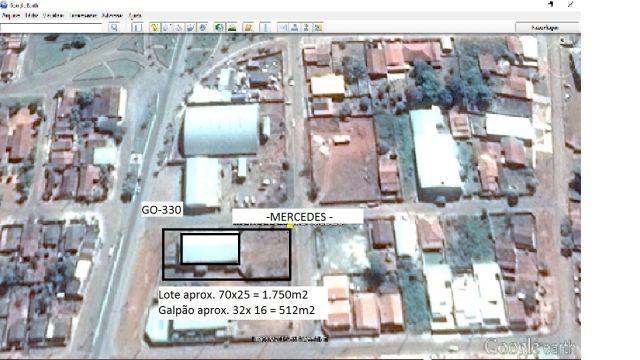
Task: Select the Add Polygon tool
Action: (x=167, y=28)
